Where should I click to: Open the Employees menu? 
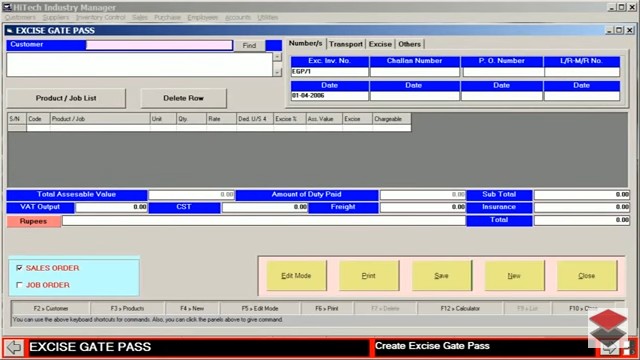(x=203, y=18)
